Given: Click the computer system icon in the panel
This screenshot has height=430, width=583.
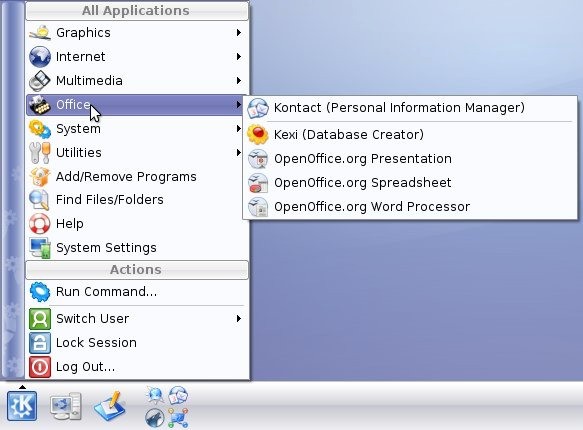Looking at the screenshot, I should (x=66, y=406).
